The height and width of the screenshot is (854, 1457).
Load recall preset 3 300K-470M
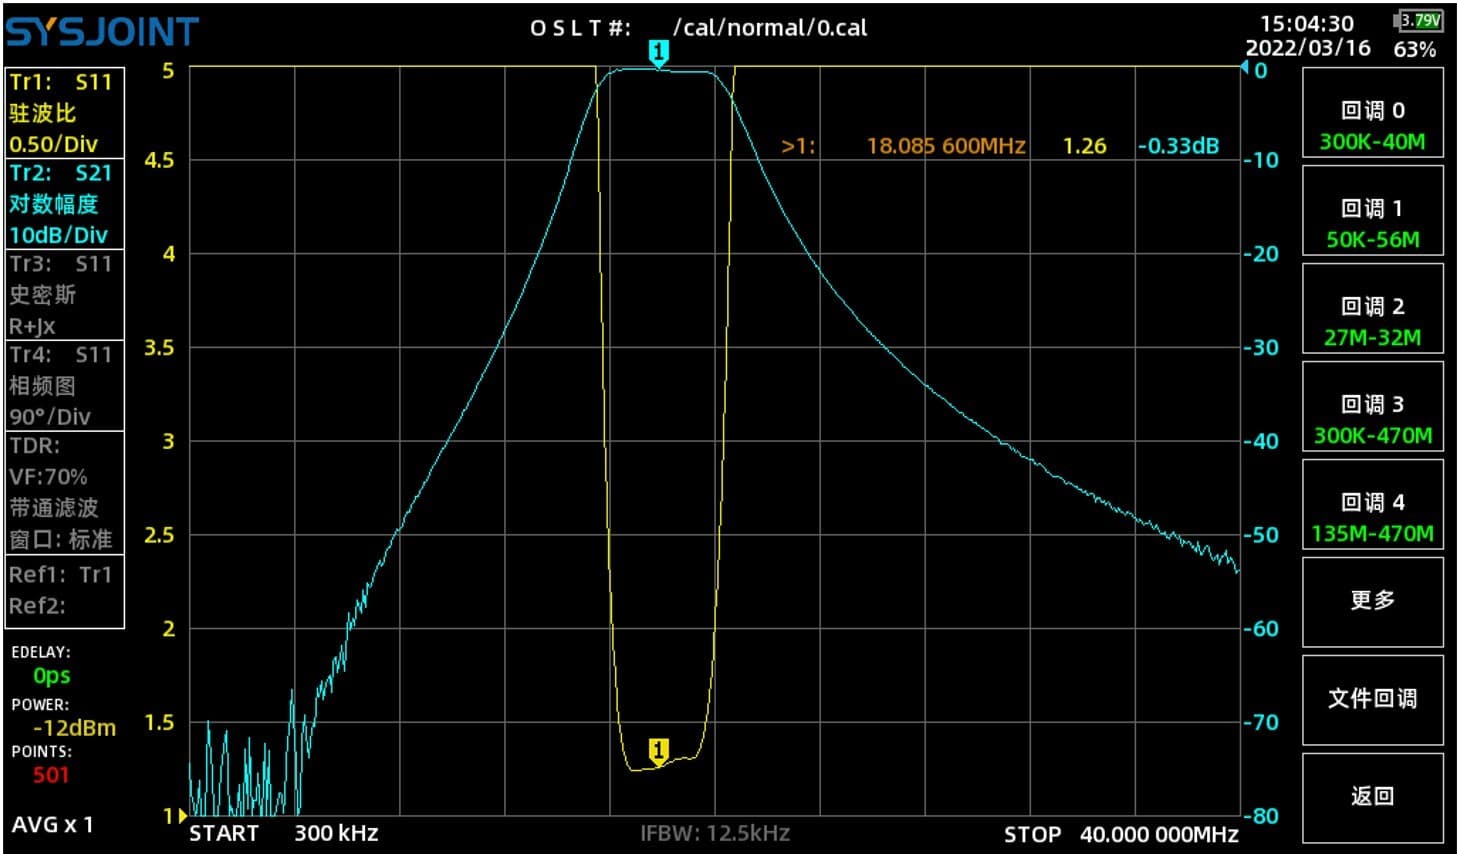[x=1371, y=419]
